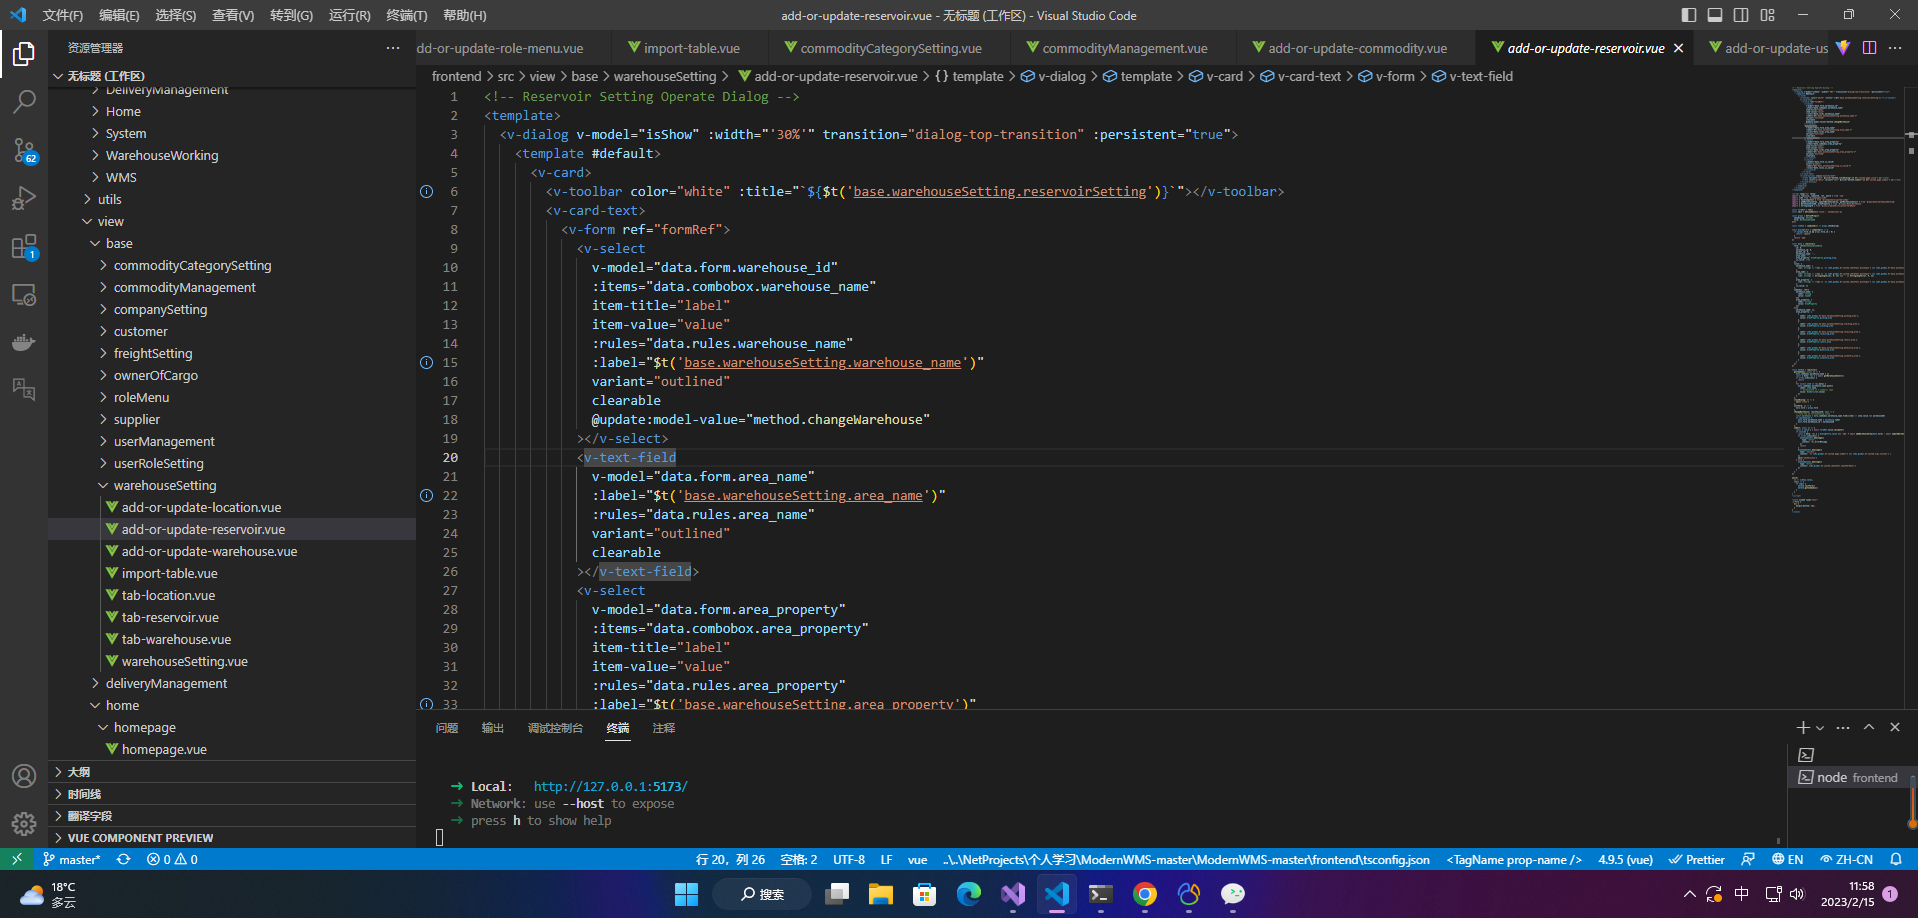Open the local URL http://127.0.0.1:5173/
This screenshot has height=918, width=1918.
pyautogui.click(x=610, y=787)
